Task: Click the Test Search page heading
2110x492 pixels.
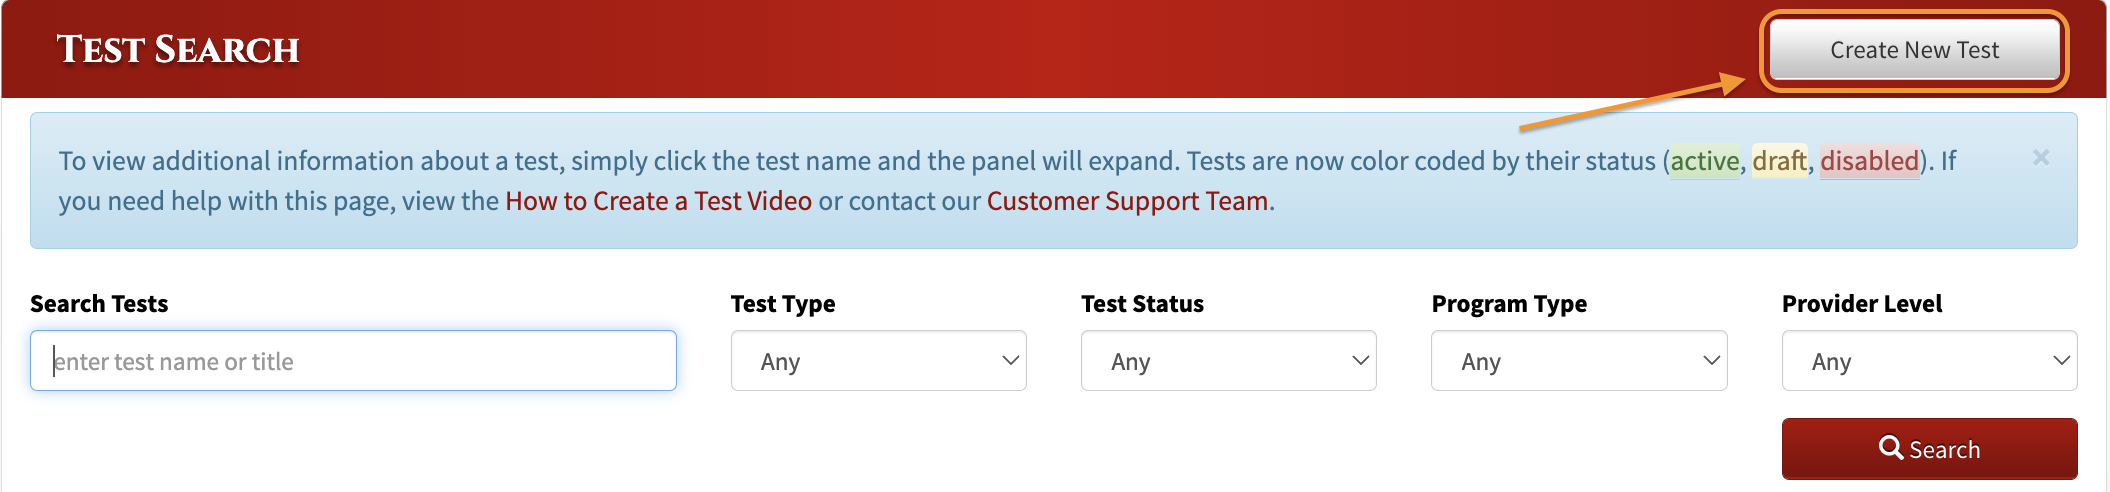Action: pyautogui.click(x=178, y=50)
